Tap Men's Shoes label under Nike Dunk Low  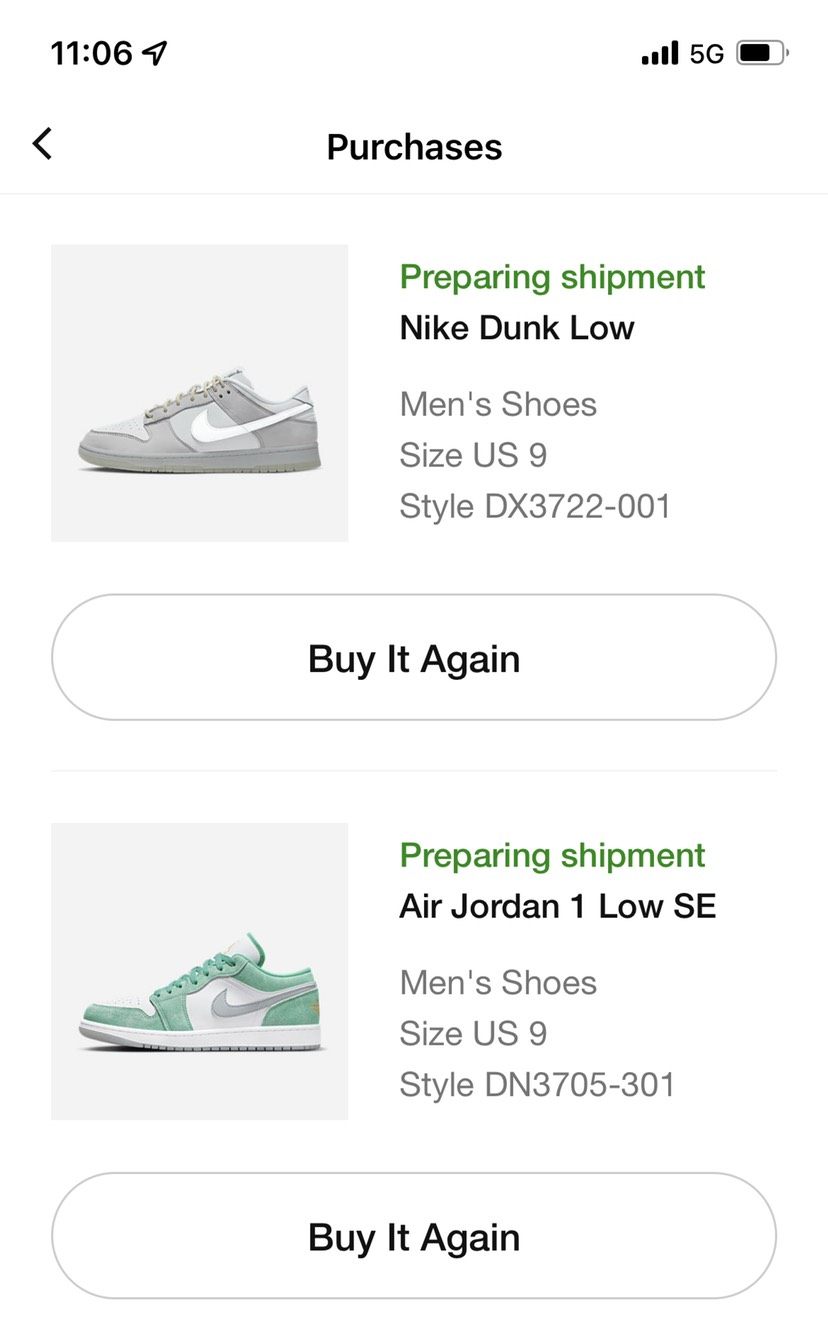[498, 404]
